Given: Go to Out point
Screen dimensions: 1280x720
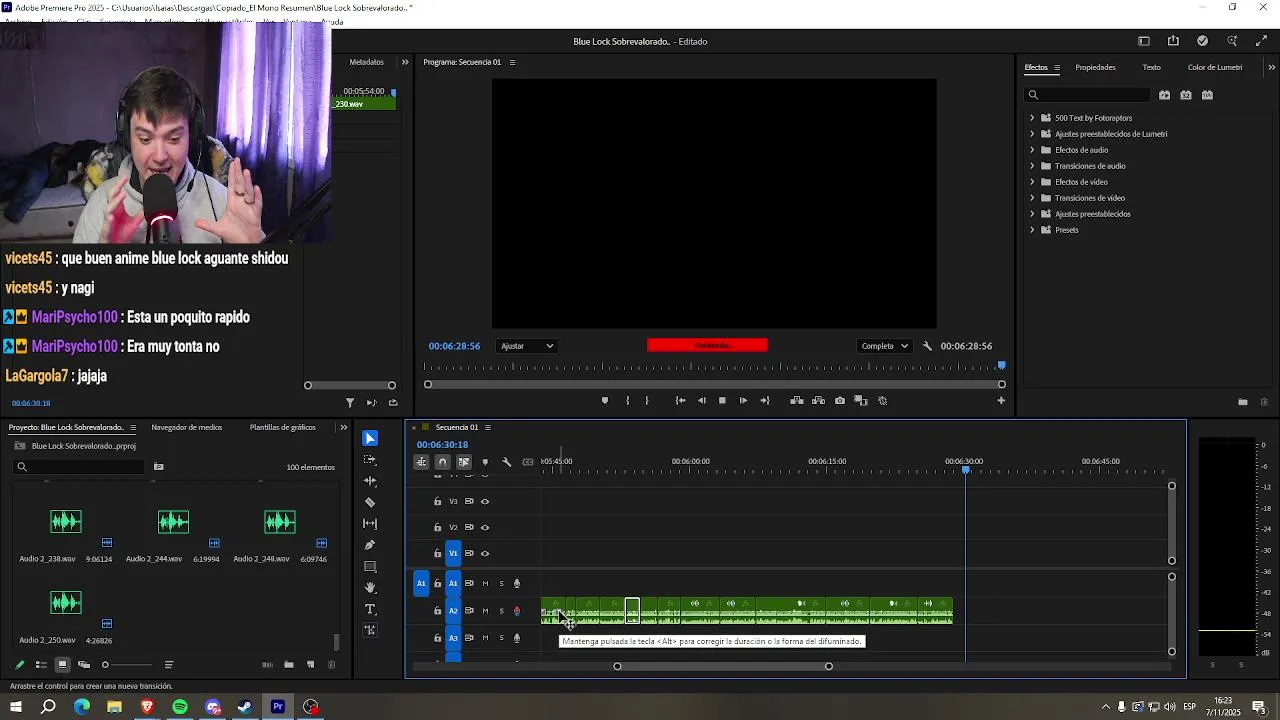Looking at the screenshot, I should coord(765,401).
